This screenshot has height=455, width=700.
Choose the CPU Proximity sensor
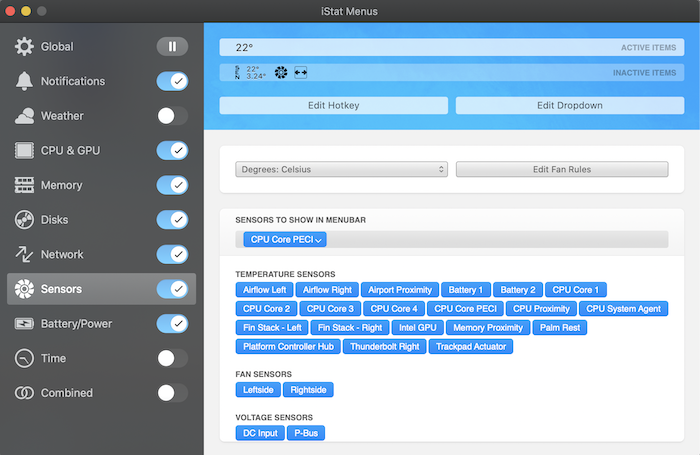541,309
